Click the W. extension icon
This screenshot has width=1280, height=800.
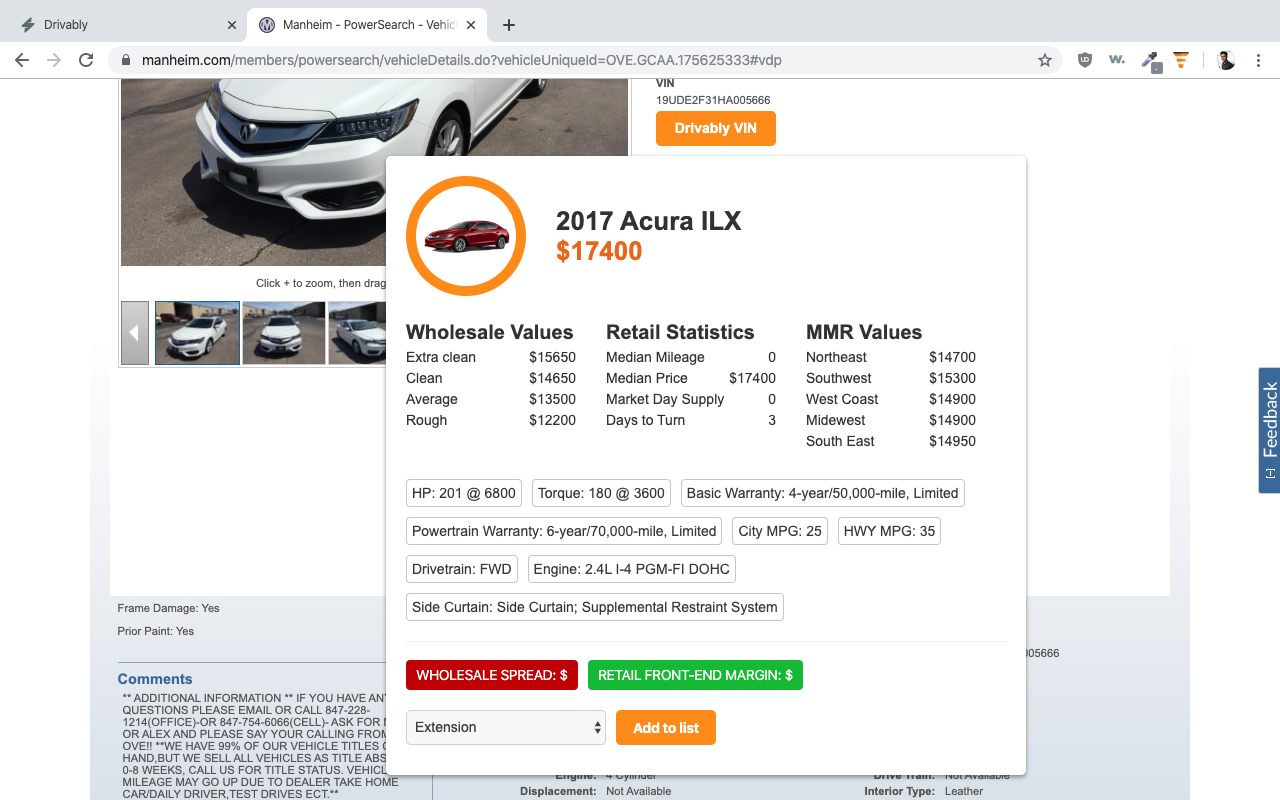point(1117,60)
